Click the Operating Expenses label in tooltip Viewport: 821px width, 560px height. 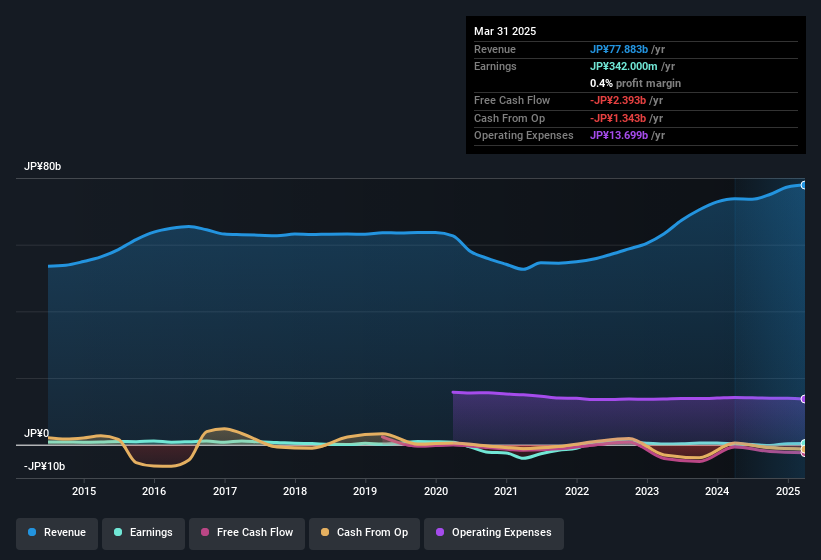(x=524, y=136)
